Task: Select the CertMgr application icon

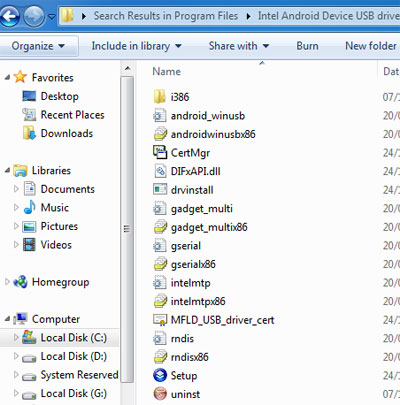Action: (160, 152)
